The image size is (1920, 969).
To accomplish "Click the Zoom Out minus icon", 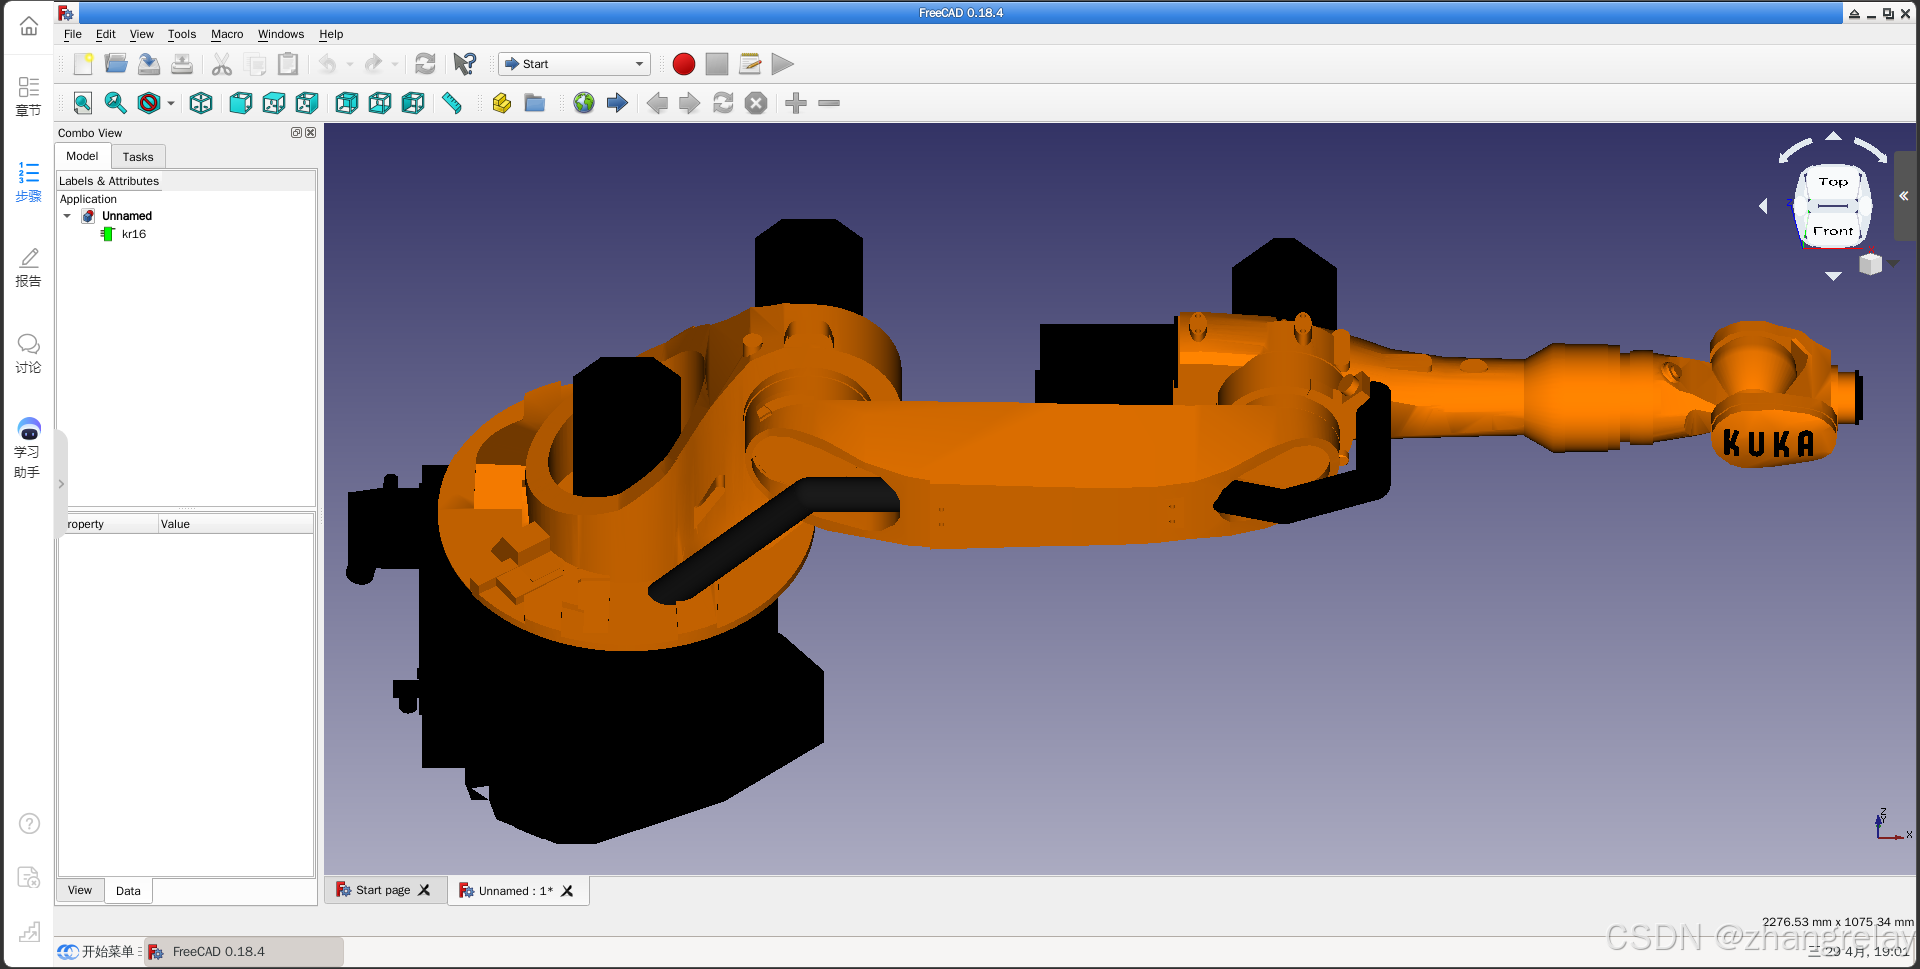I will click(829, 103).
